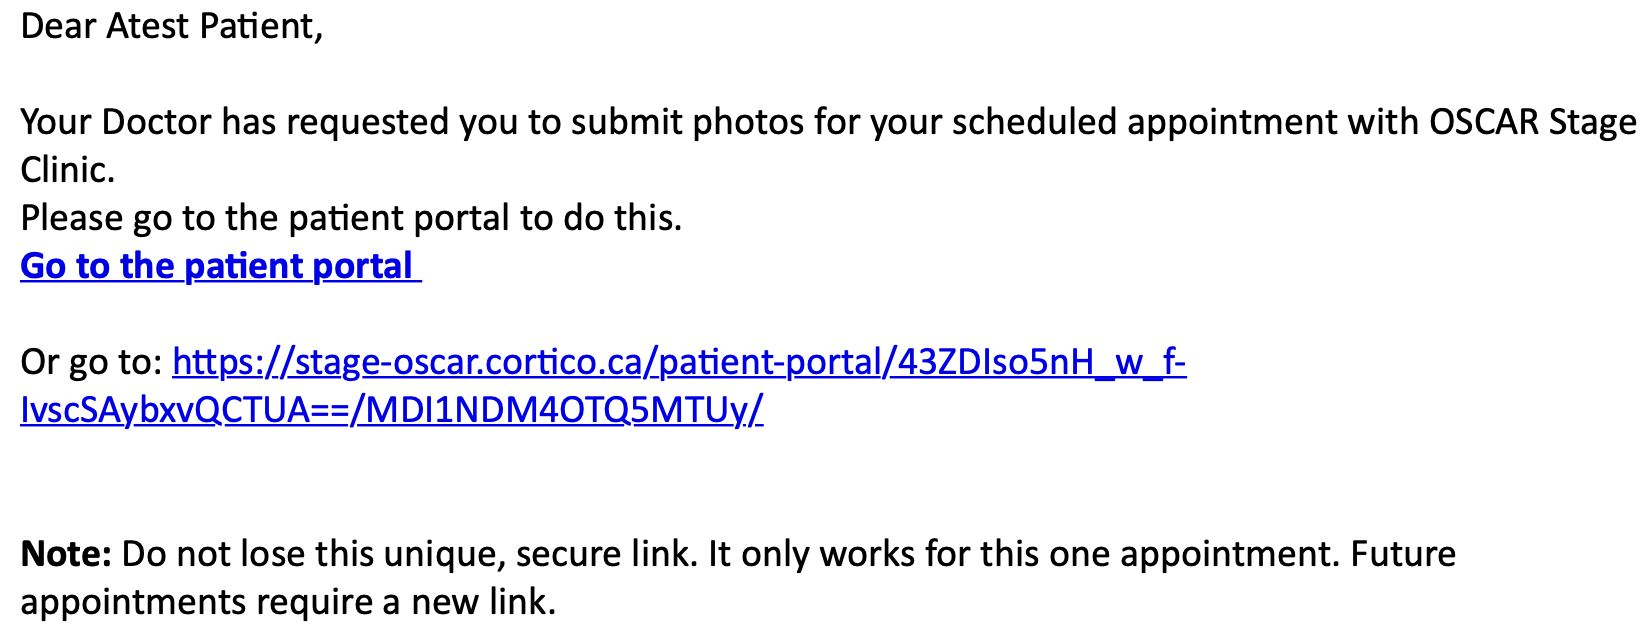
Task: Click the stage-oscar.cortico.ca patient portal URL
Action: (678, 362)
